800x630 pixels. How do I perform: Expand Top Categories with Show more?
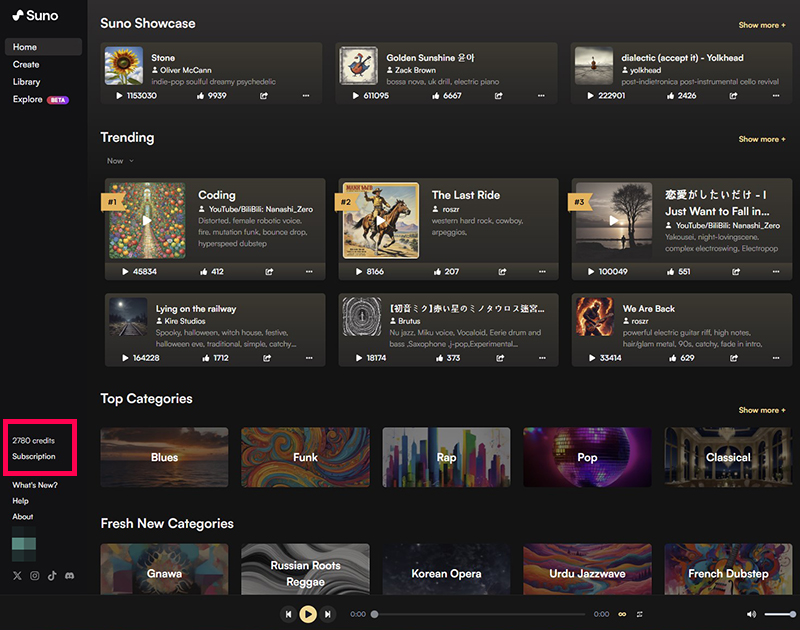[x=762, y=410]
